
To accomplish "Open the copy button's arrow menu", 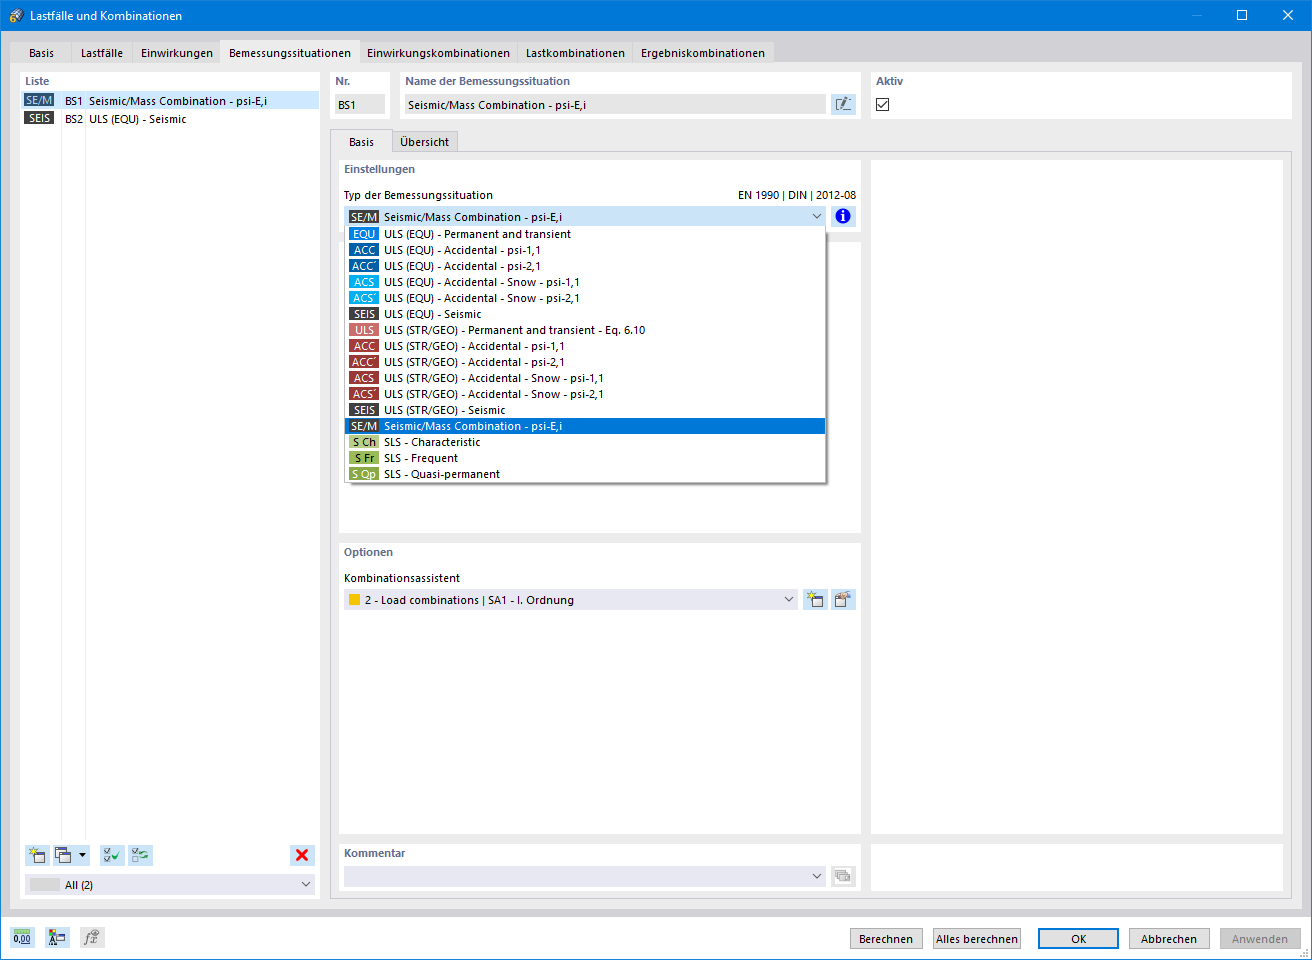I will coord(83,855).
